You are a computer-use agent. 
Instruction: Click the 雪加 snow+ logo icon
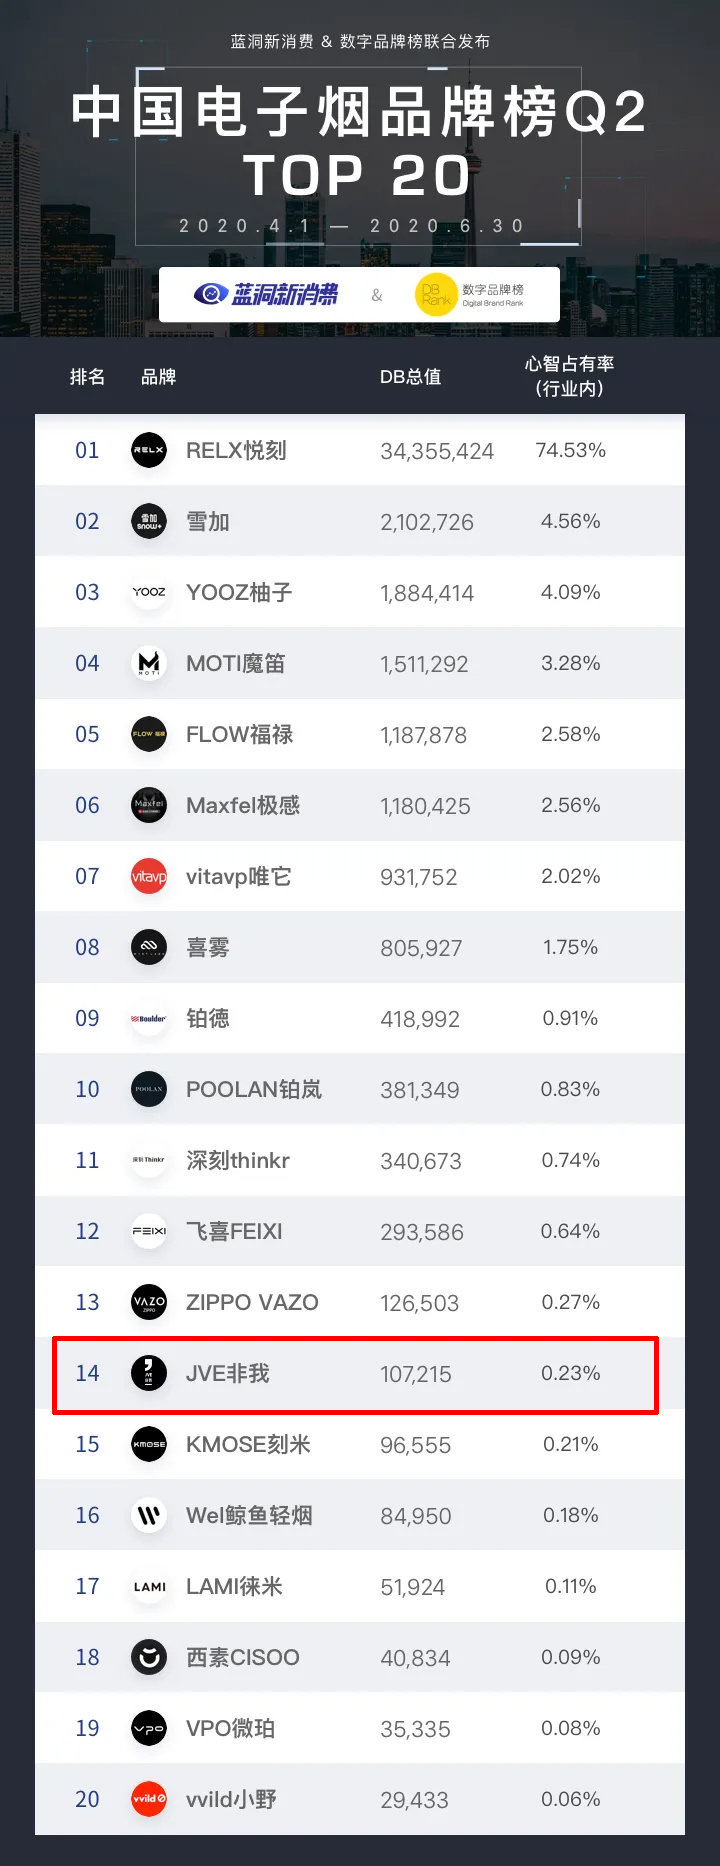click(149, 521)
